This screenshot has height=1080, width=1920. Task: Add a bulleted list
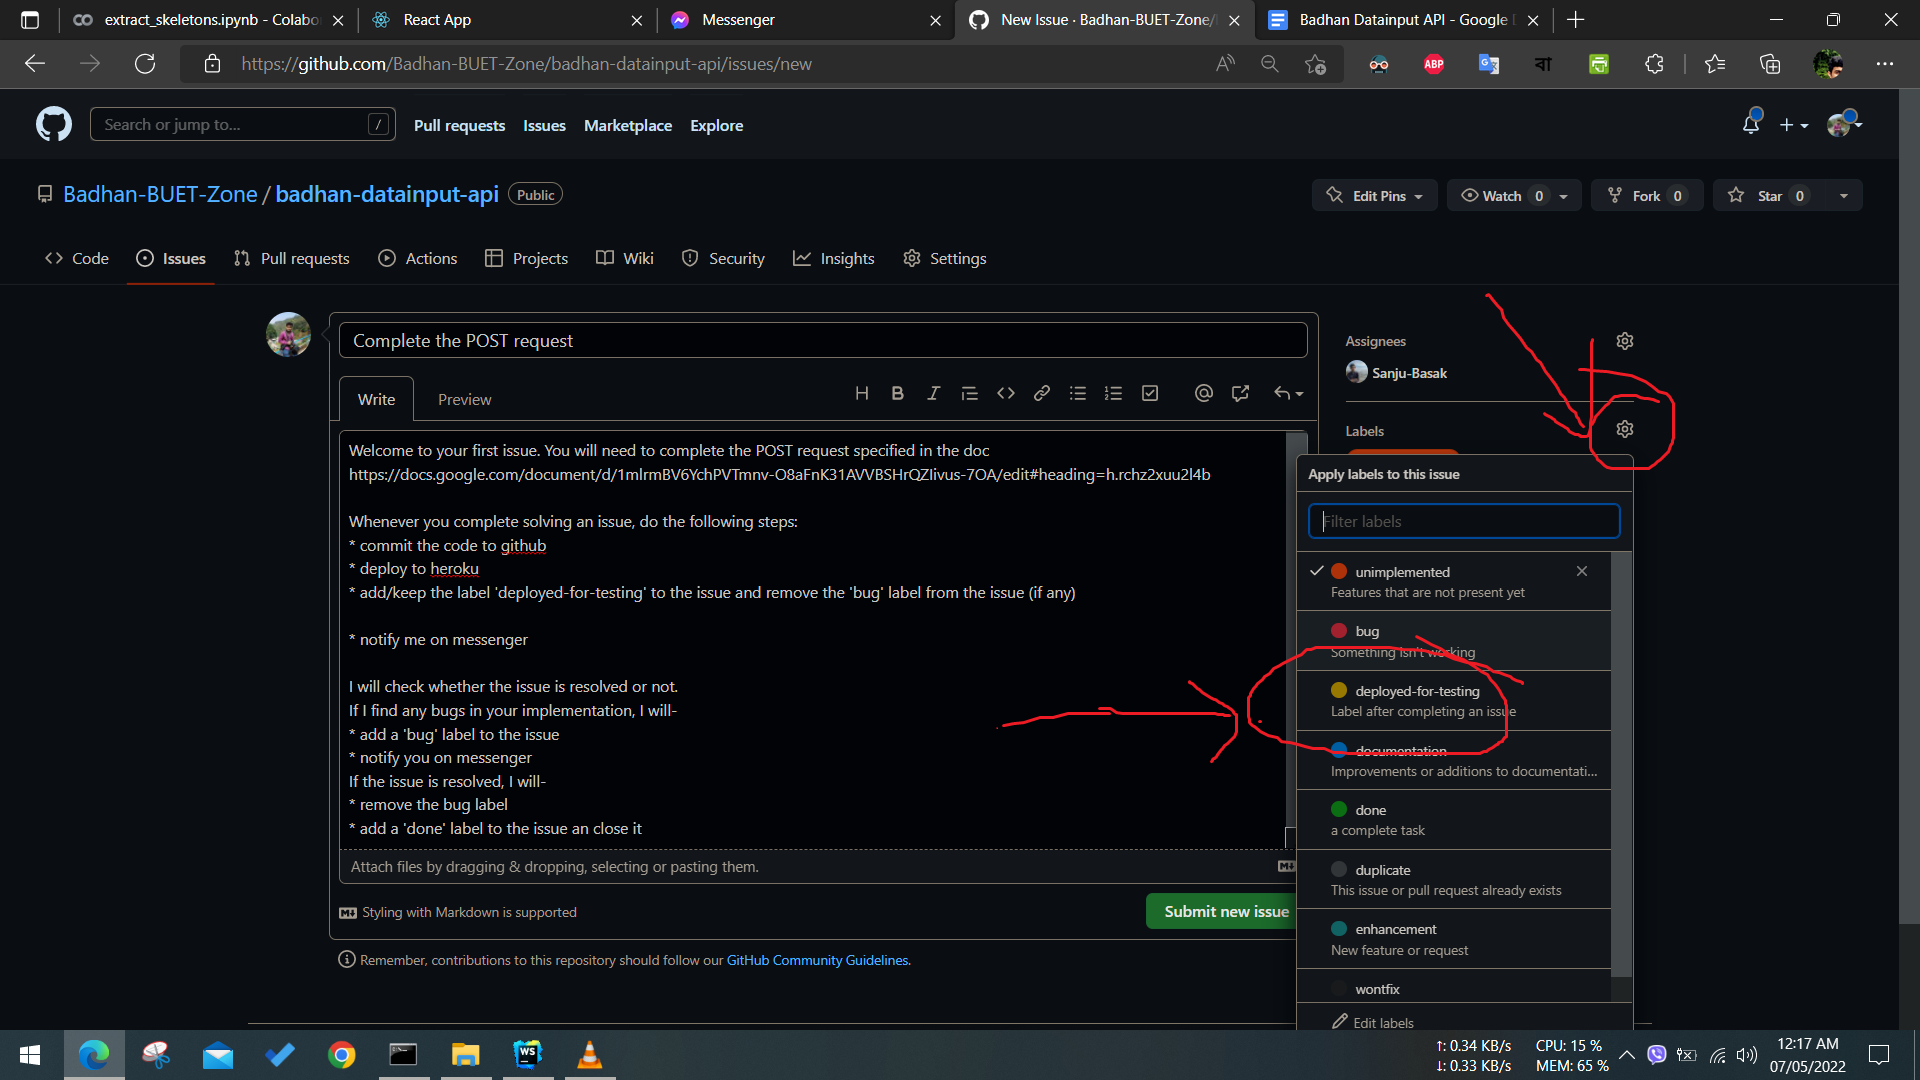1078,393
